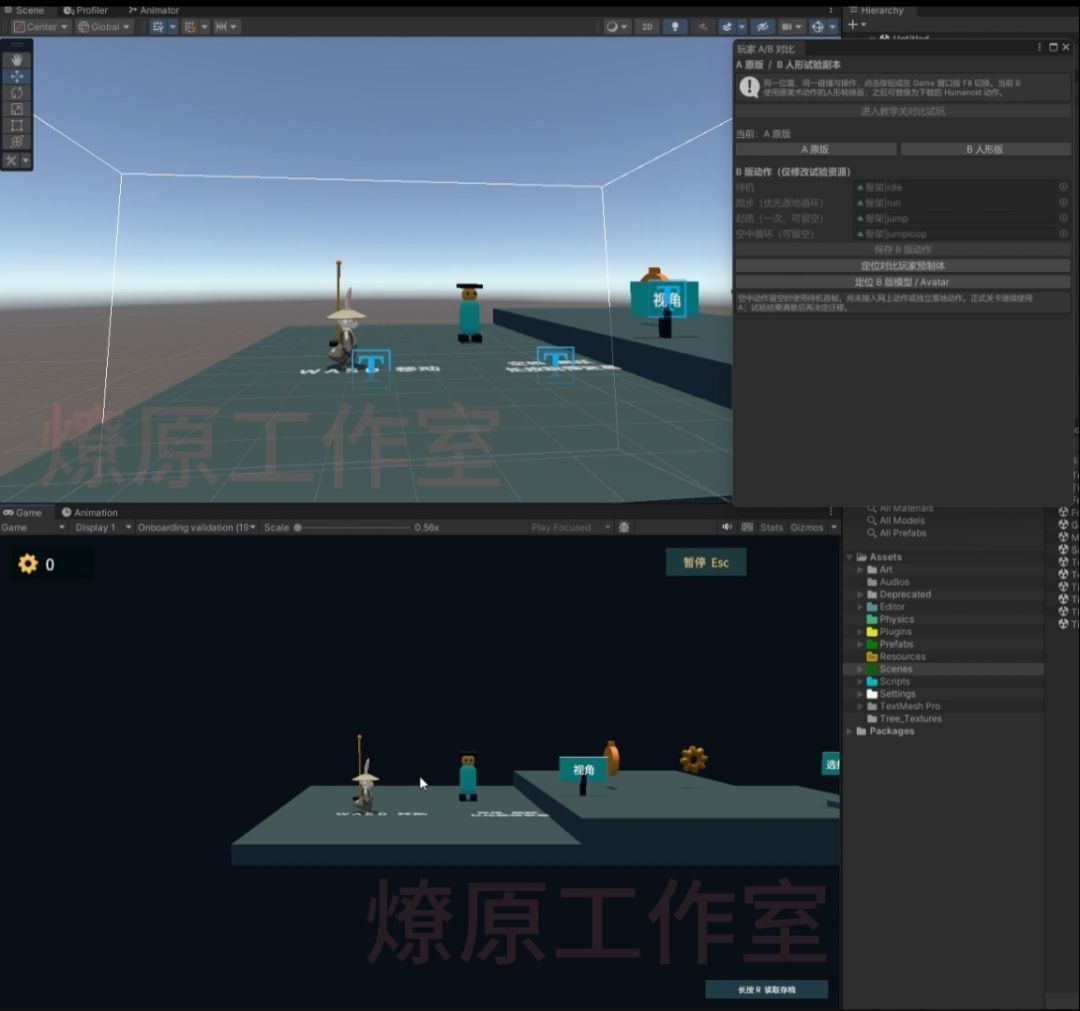Toggle 2D mode in Scene view
1080x1011 pixels.
click(647, 27)
